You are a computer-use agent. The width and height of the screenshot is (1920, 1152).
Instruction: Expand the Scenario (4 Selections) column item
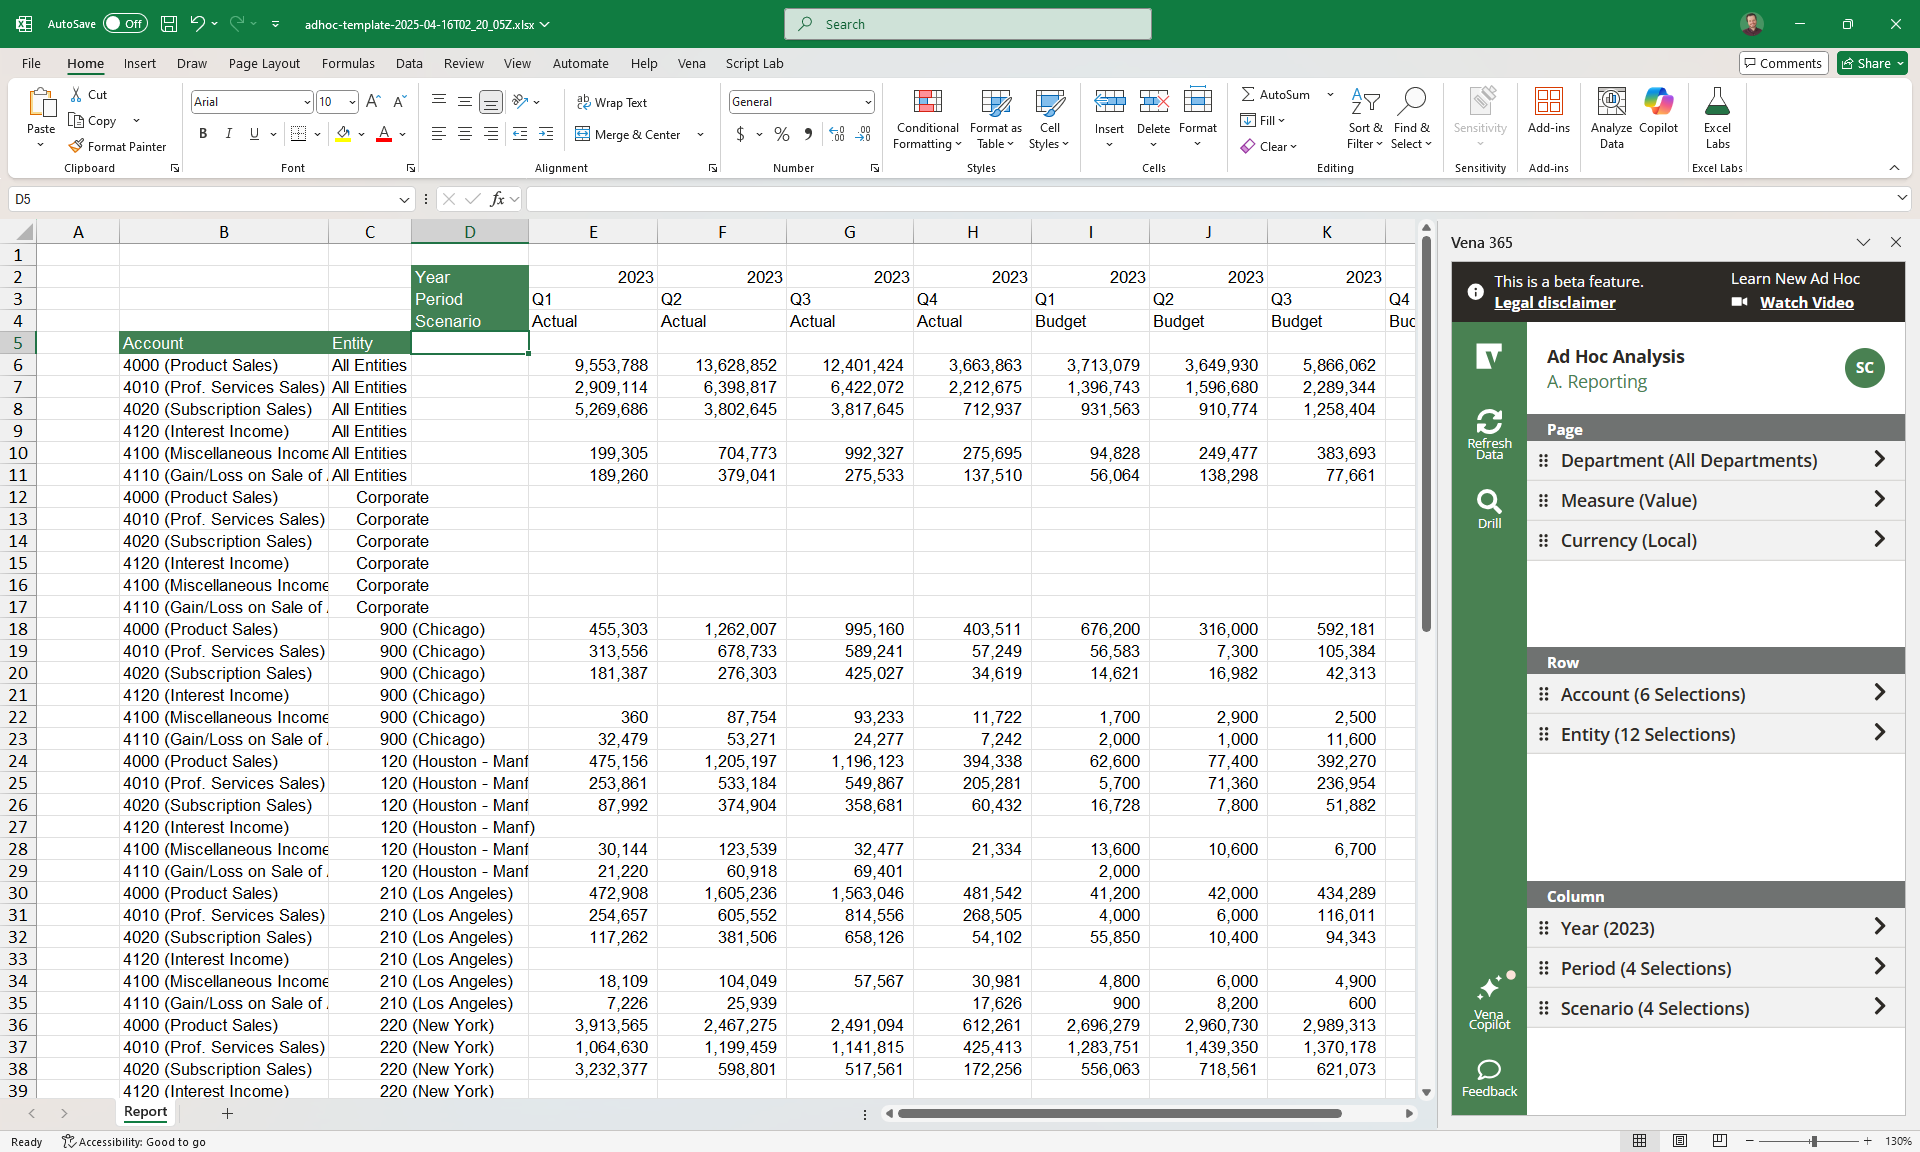[x=1880, y=1007]
